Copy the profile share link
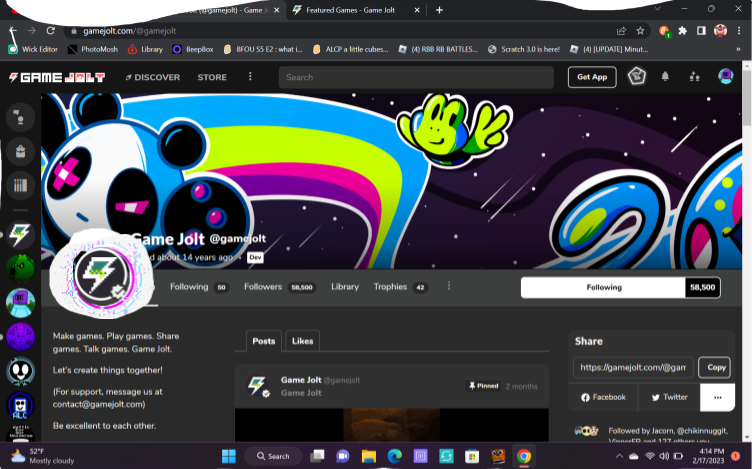 point(715,367)
